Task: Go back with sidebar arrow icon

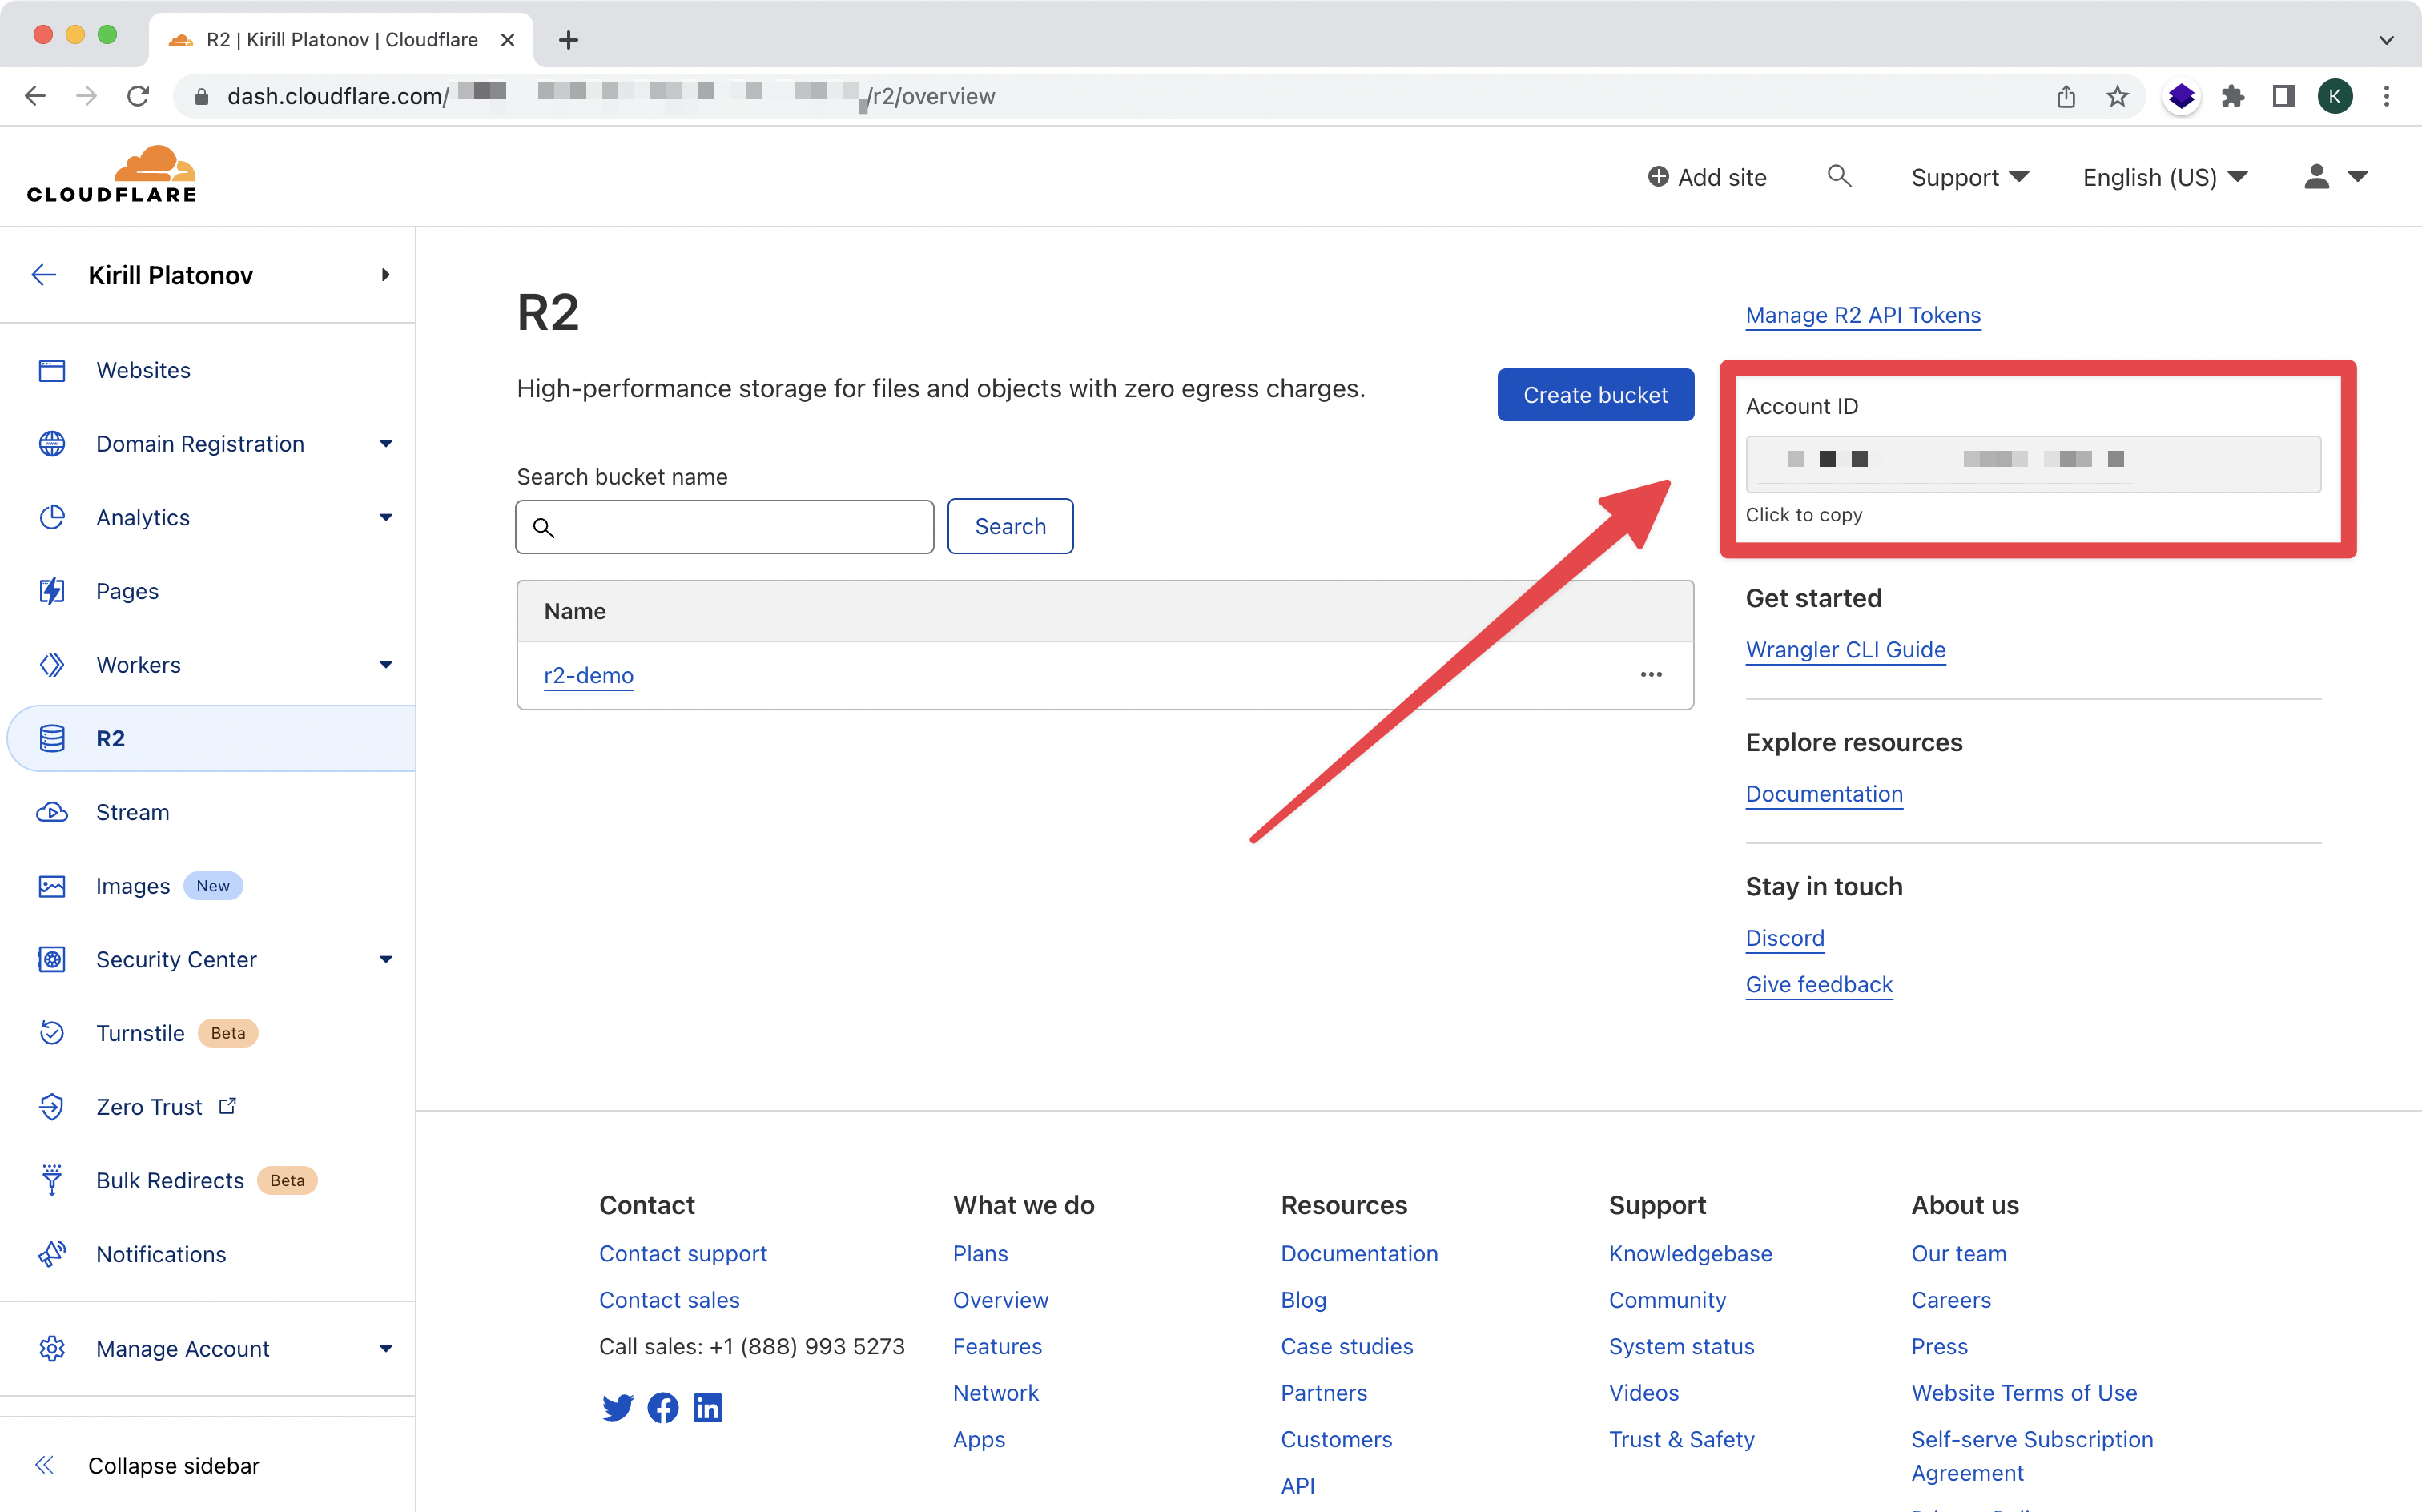Action: point(43,275)
